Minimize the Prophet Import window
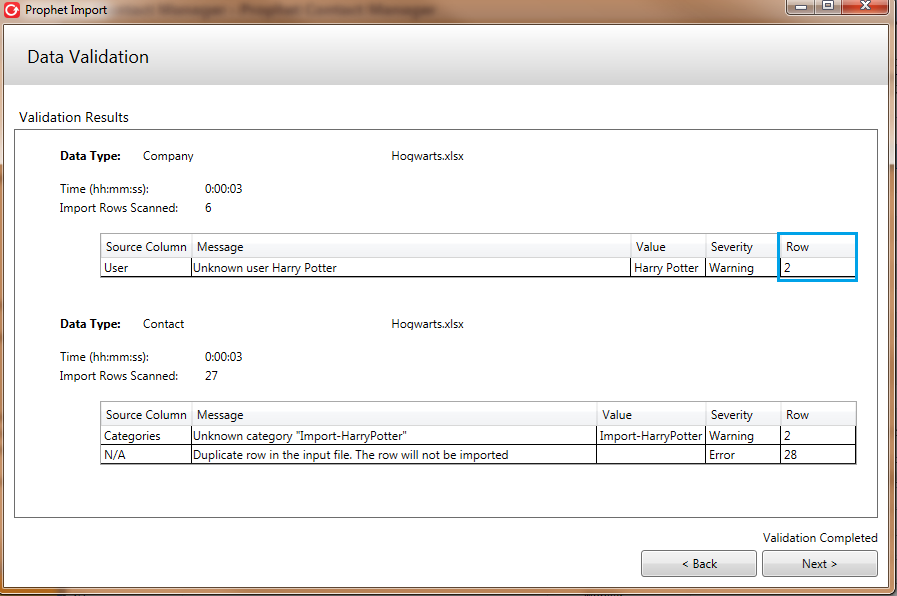 800,6
